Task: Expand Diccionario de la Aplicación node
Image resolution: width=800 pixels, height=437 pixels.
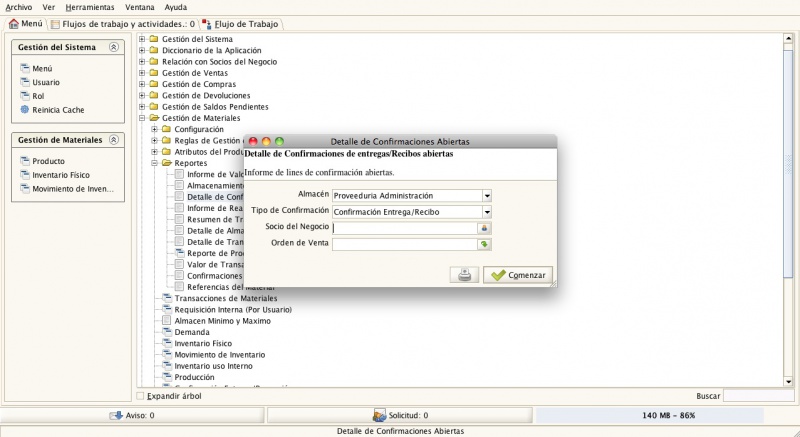Action: tap(142, 50)
